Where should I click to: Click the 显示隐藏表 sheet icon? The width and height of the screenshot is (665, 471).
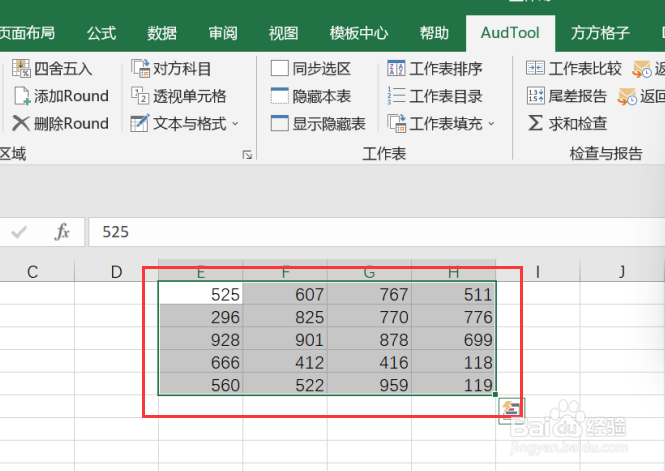(279, 123)
